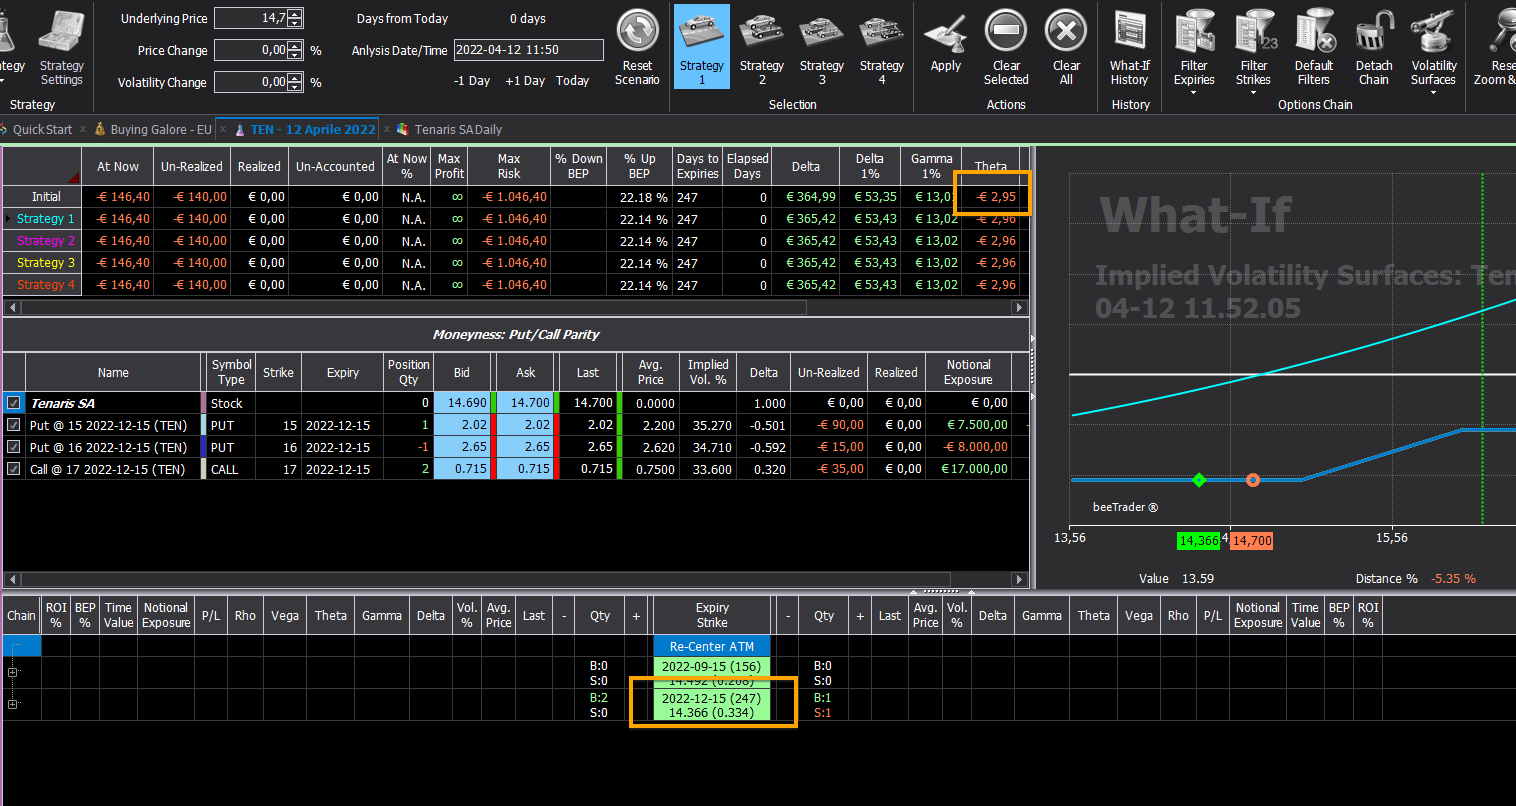1516x806 pixels.
Task: Toggle checkbox for Put @ 15 position
Action: point(13,425)
